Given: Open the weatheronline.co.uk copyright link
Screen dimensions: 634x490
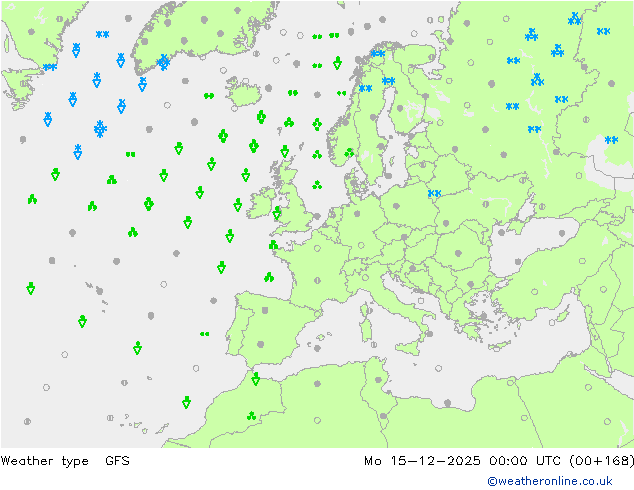Looking at the screenshot, I should [550, 481].
